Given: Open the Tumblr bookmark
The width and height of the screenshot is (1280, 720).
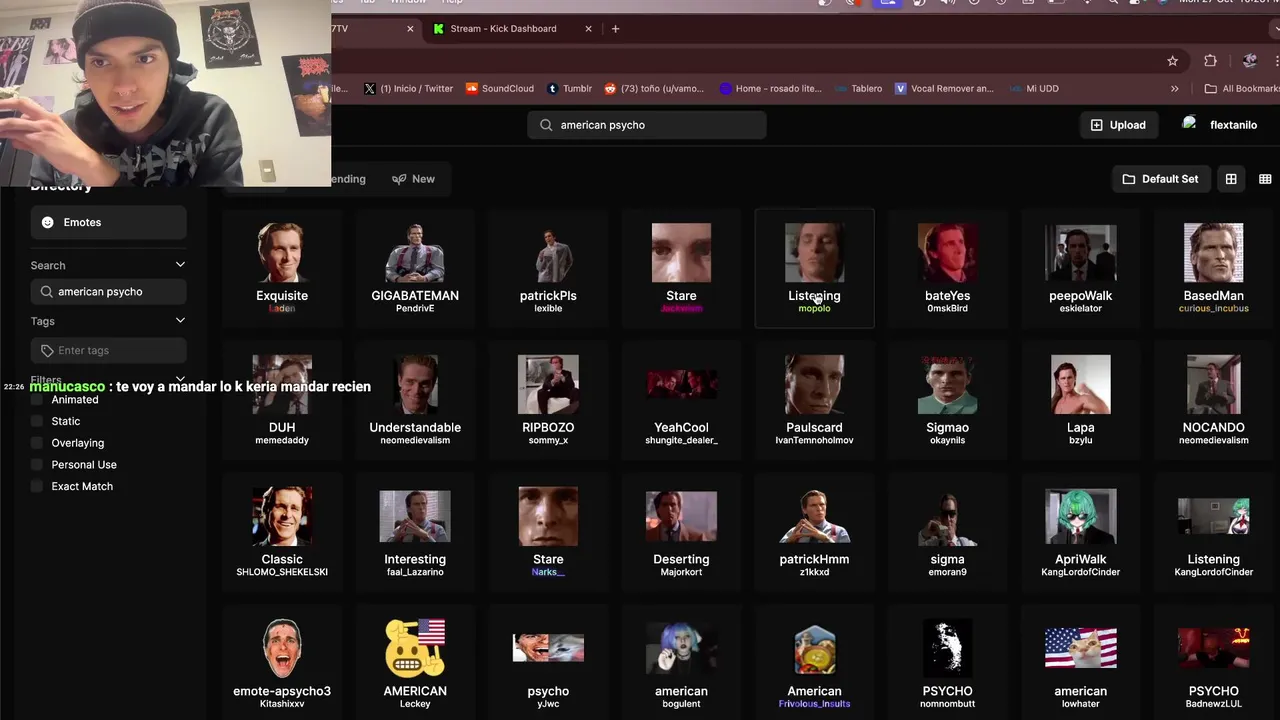Looking at the screenshot, I should 569,89.
